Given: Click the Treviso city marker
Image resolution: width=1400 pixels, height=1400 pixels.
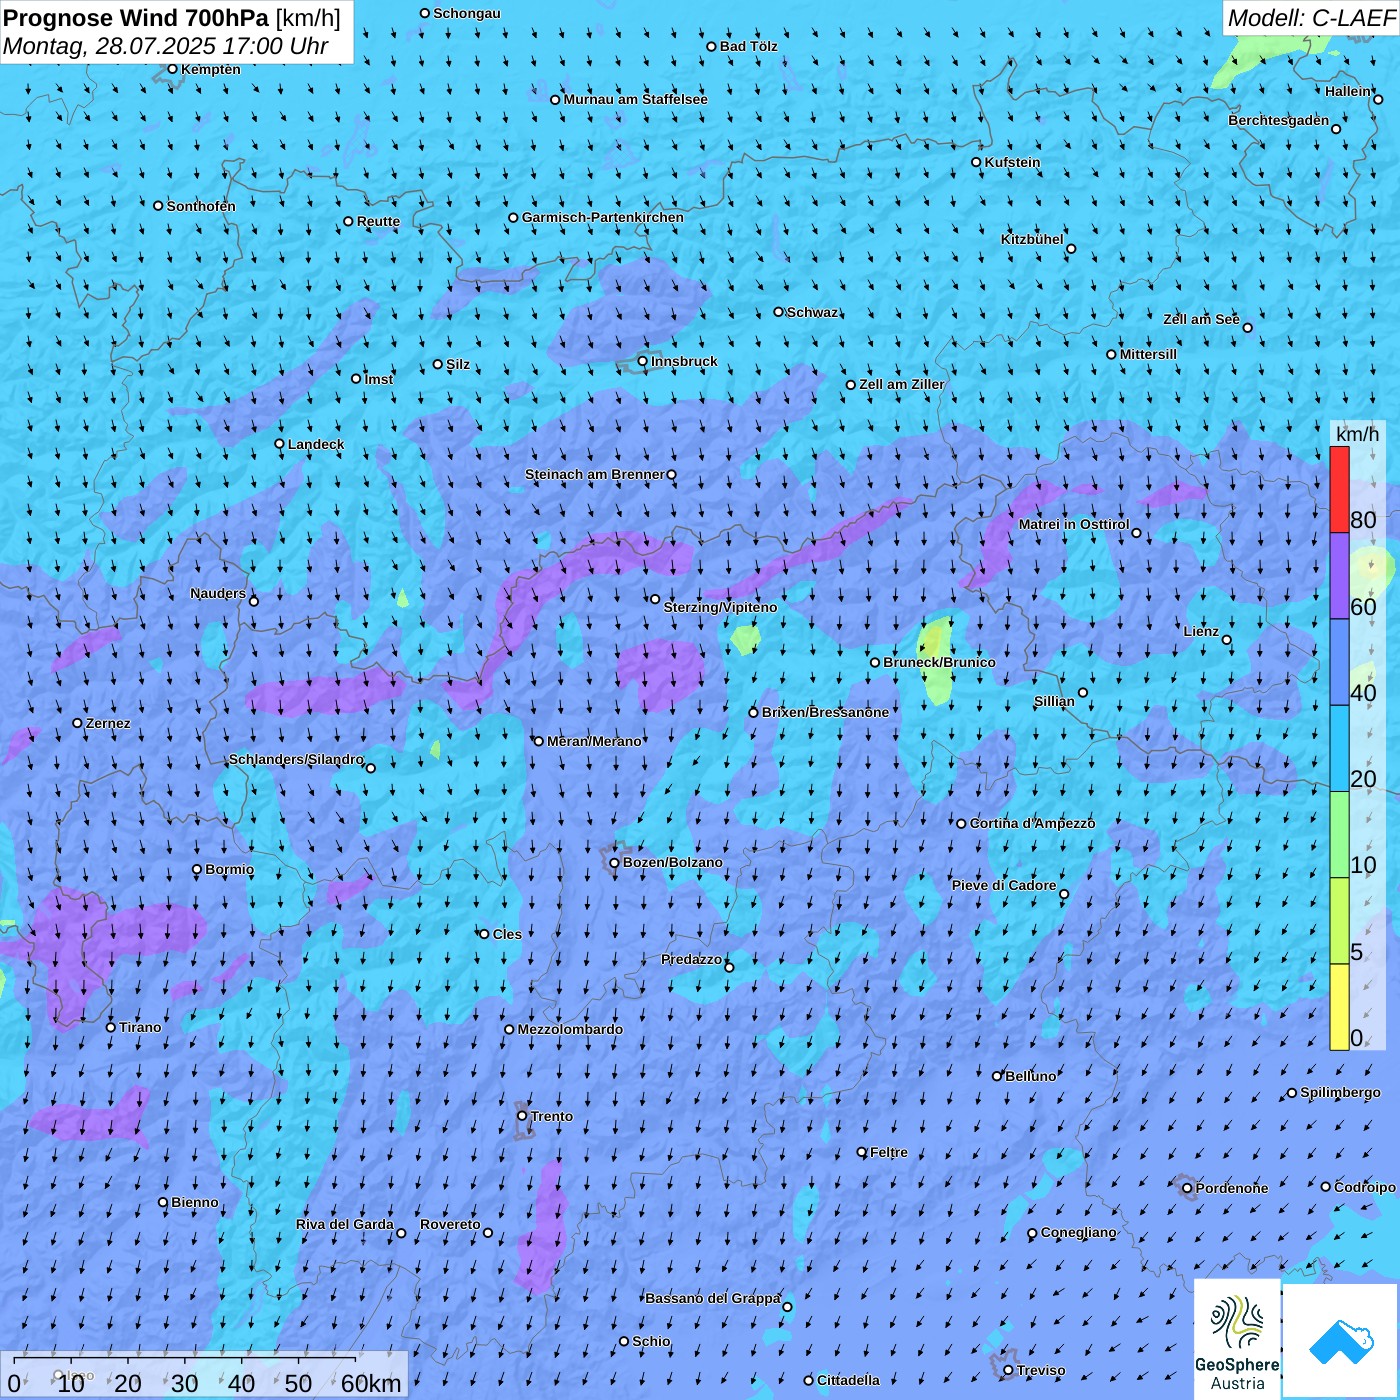Looking at the screenshot, I should (x=1008, y=1370).
